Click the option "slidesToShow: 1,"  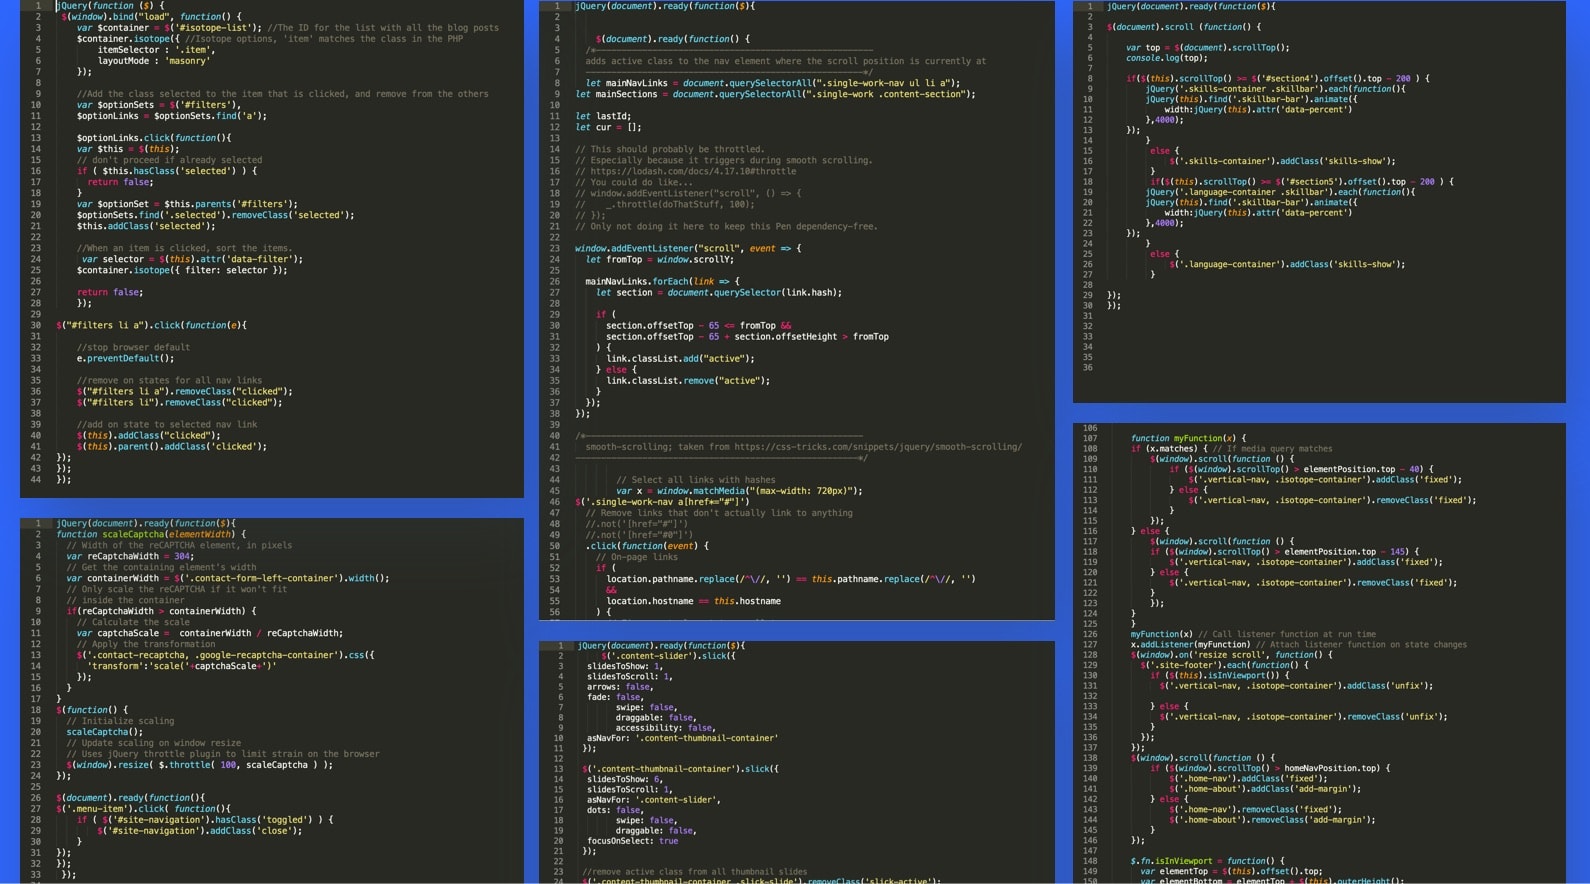point(625,666)
